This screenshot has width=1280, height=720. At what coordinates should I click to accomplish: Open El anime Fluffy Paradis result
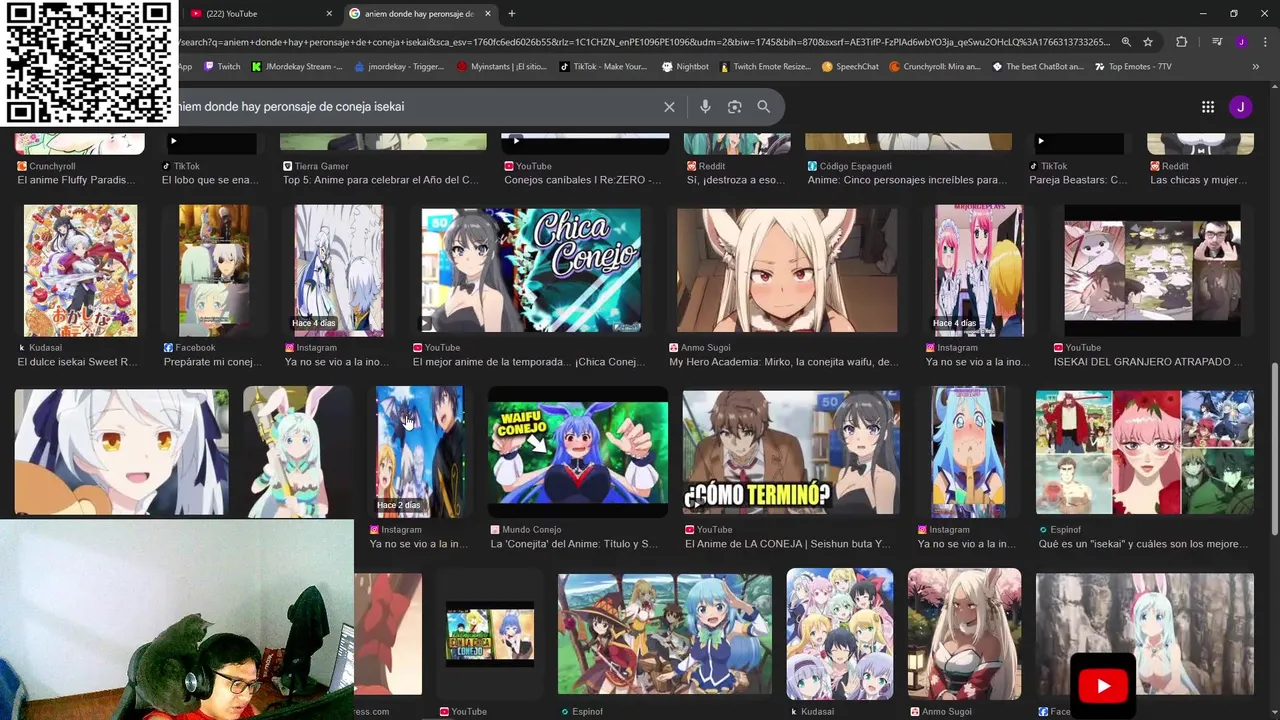pos(76,180)
